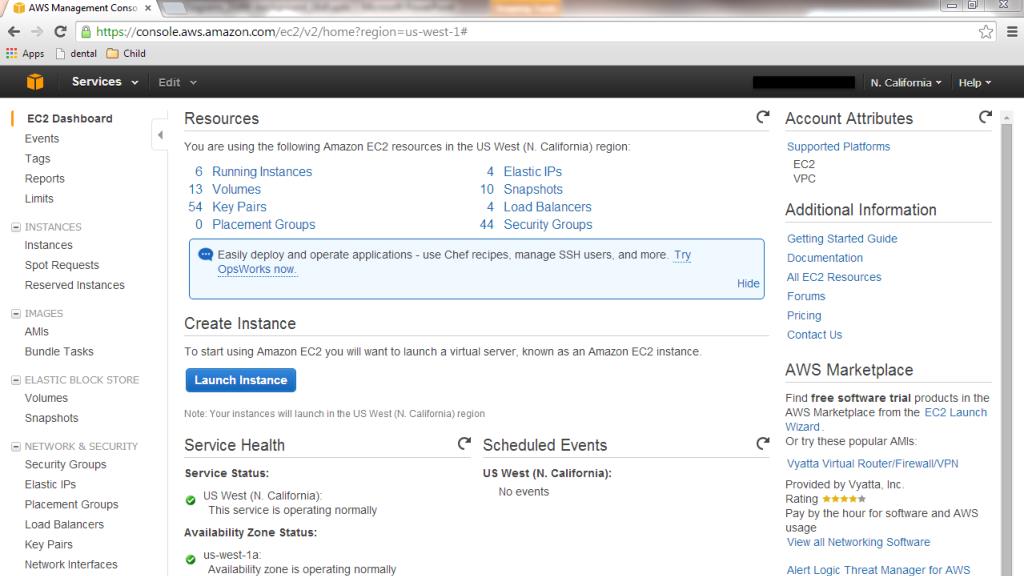Open Alert Logic Threat Manager for AWS
1024x576 pixels.
878,569
